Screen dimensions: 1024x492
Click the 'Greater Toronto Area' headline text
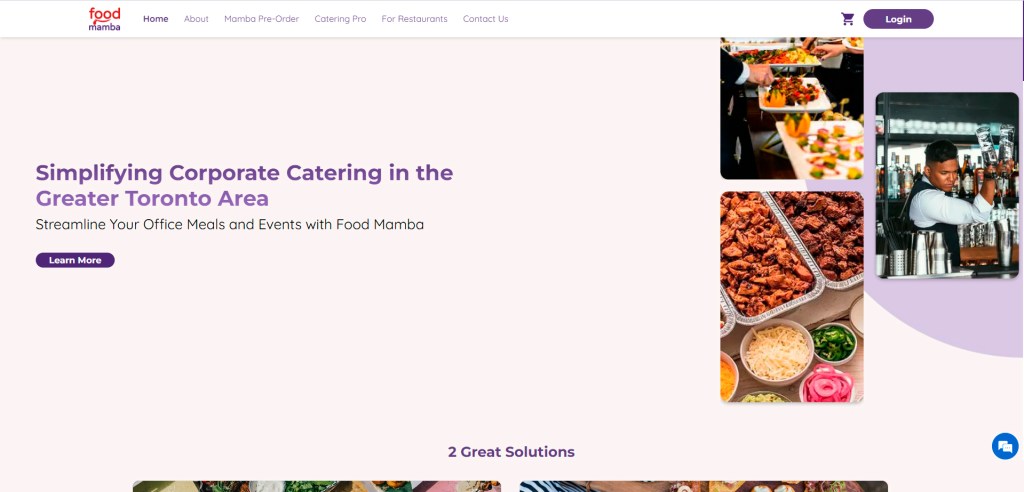pos(152,198)
